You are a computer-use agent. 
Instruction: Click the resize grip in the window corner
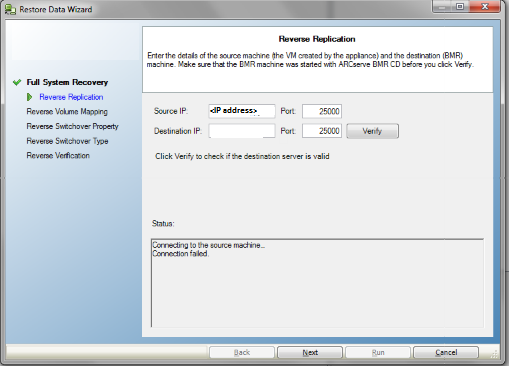495,354
